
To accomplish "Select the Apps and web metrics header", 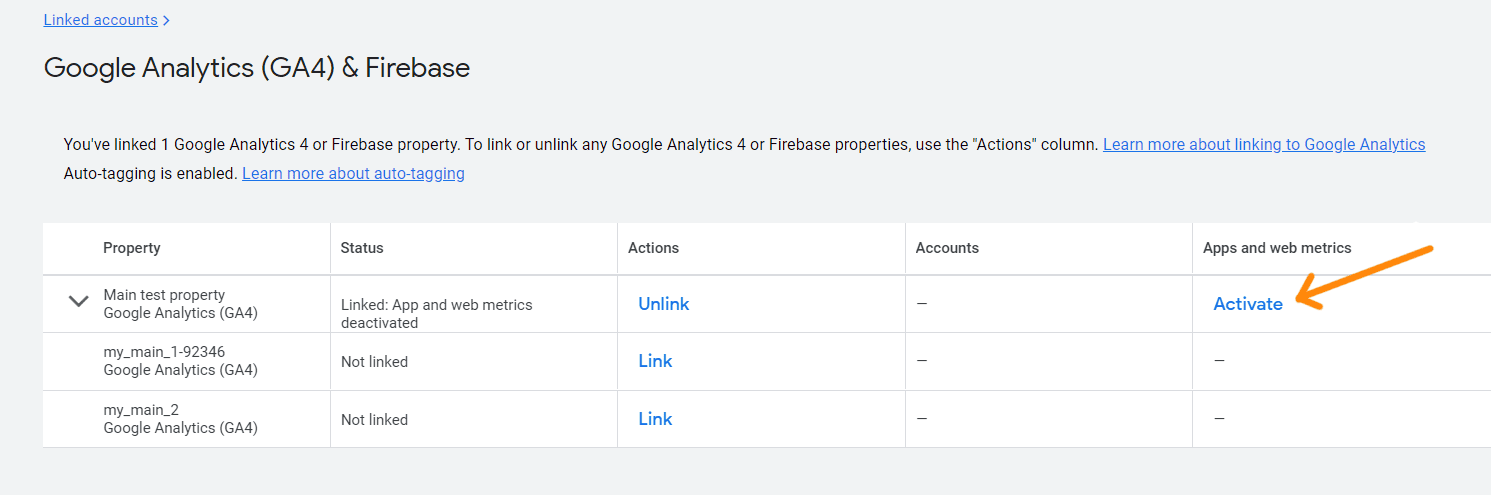I will coord(1277,248).
